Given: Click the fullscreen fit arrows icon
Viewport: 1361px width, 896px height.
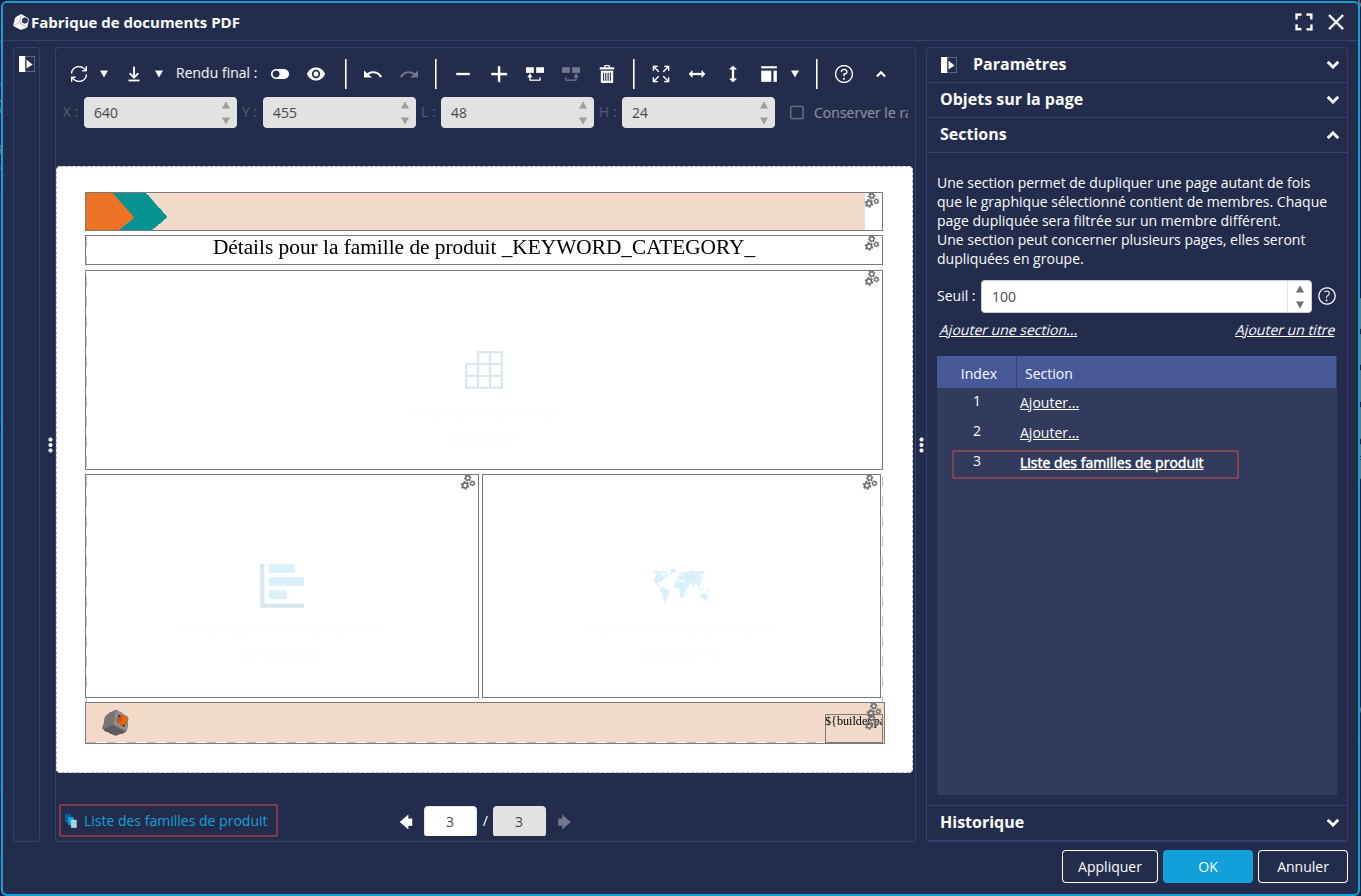Looking at the screenshot, I should pos(660,74).
